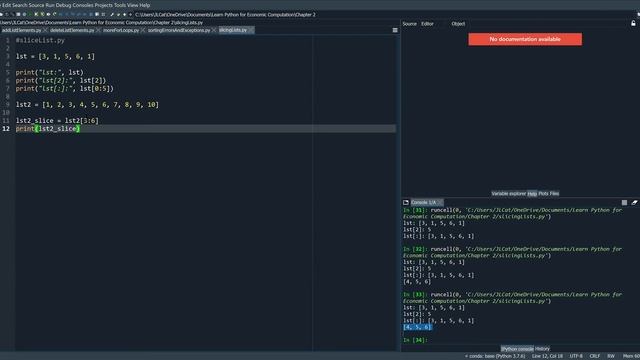Click the wrench Preferences toolbar icon
640x360 pixels.
tap(112, 14)
